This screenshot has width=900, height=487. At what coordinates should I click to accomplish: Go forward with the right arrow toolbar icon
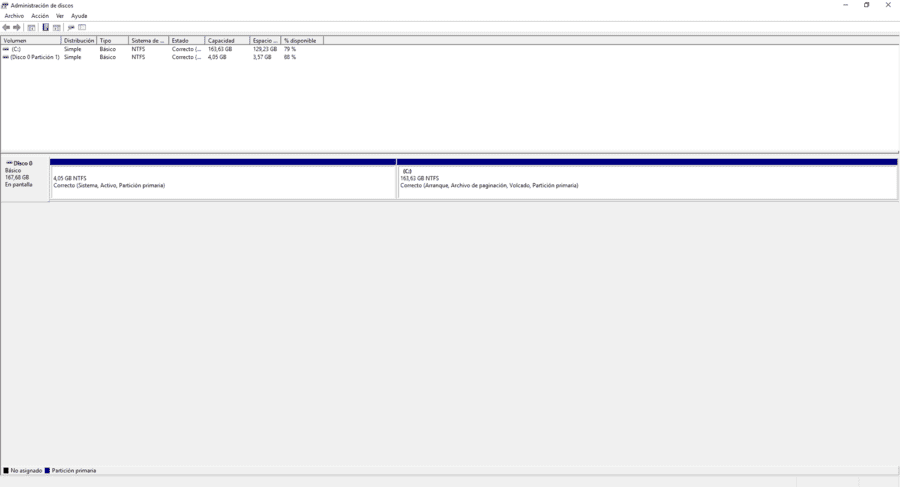[x=17, y=28]
